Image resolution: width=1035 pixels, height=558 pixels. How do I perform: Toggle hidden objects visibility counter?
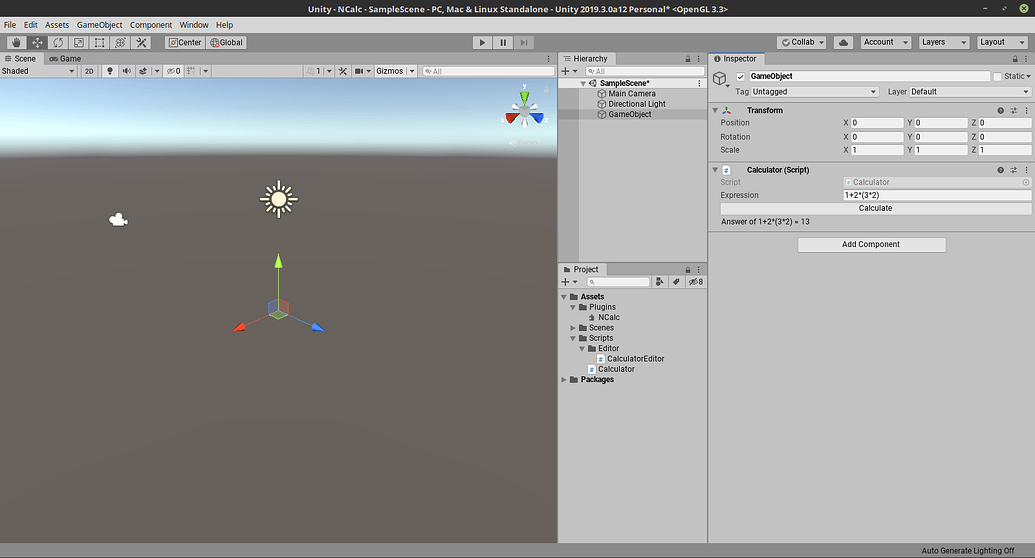[173, 71]
